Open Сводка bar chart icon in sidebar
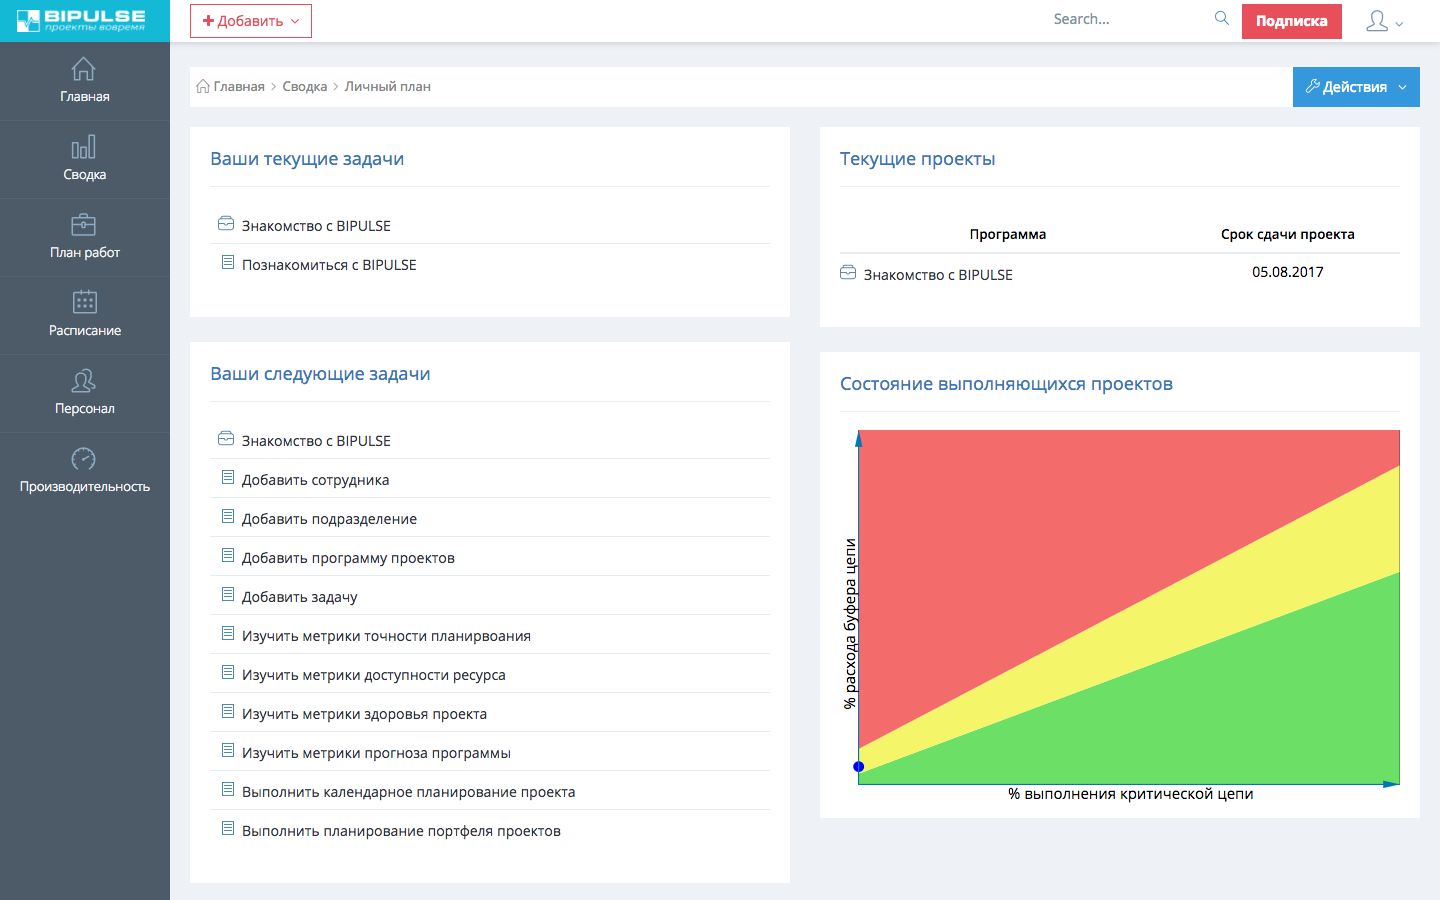The height and width of the screenshot is (900, 1440). pyautogui.click(x=84, y=148)
